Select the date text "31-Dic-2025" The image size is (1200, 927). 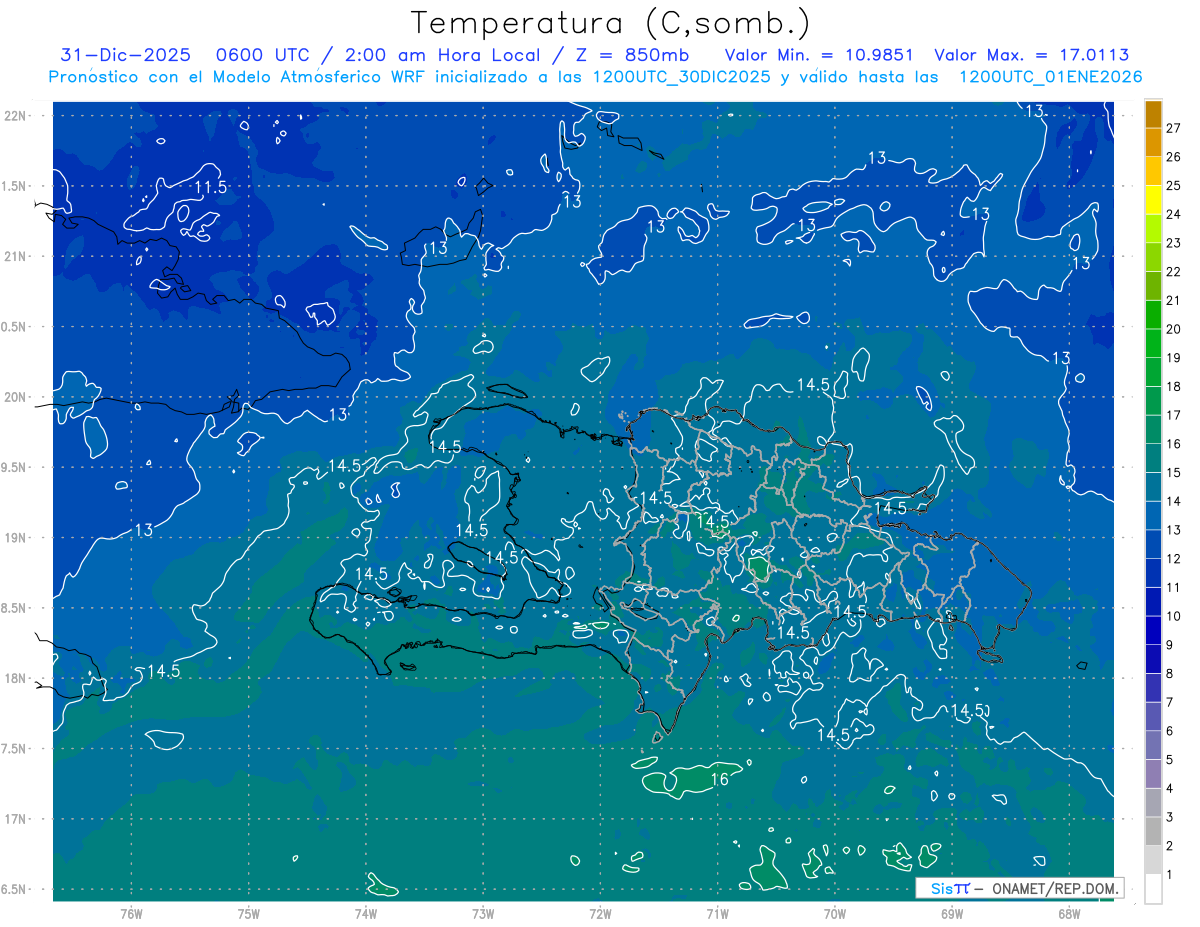click(126, 55)
